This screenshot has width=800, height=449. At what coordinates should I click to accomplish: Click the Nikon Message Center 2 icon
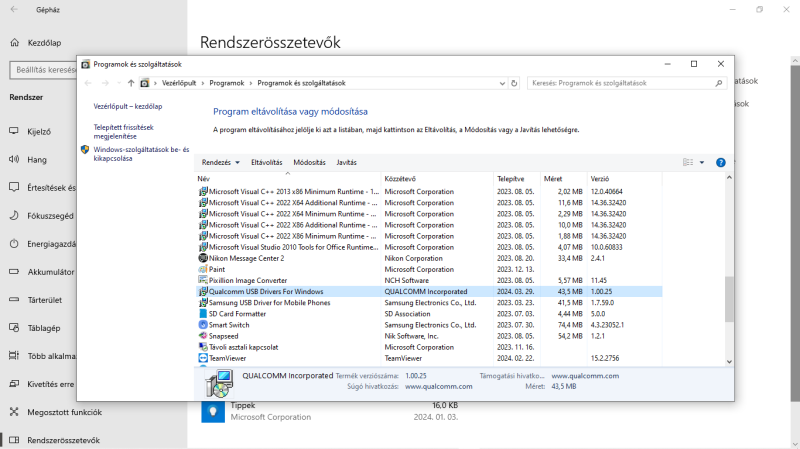[x=203, y=258]
